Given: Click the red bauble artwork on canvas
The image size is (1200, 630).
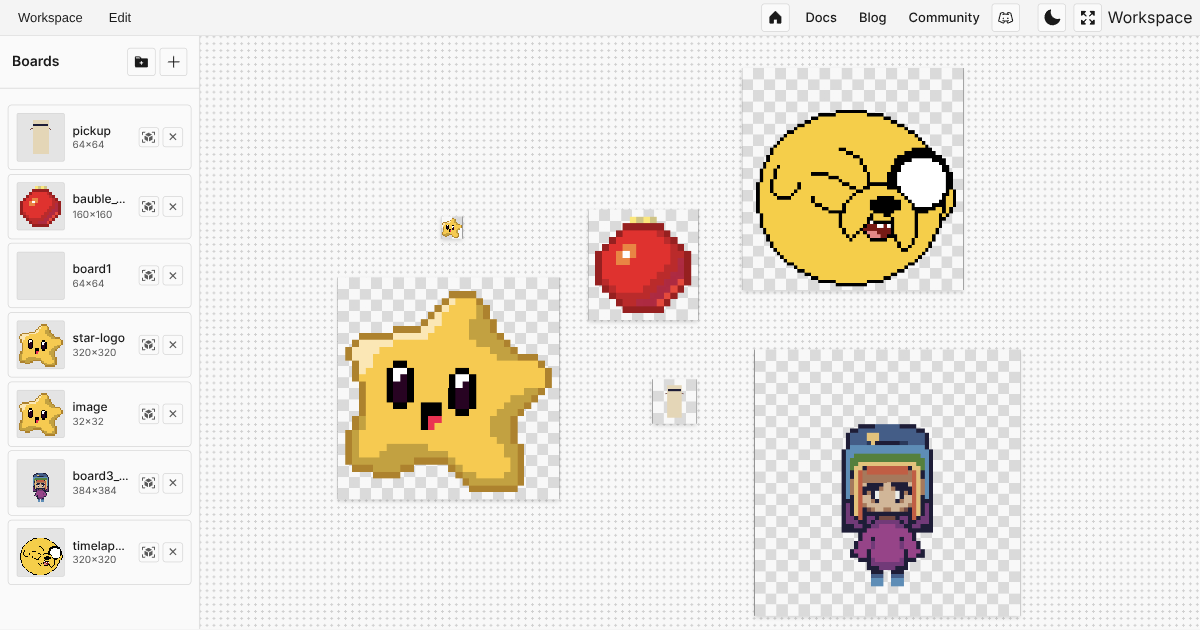Looking at the screenshot, I should click(643, 265).
